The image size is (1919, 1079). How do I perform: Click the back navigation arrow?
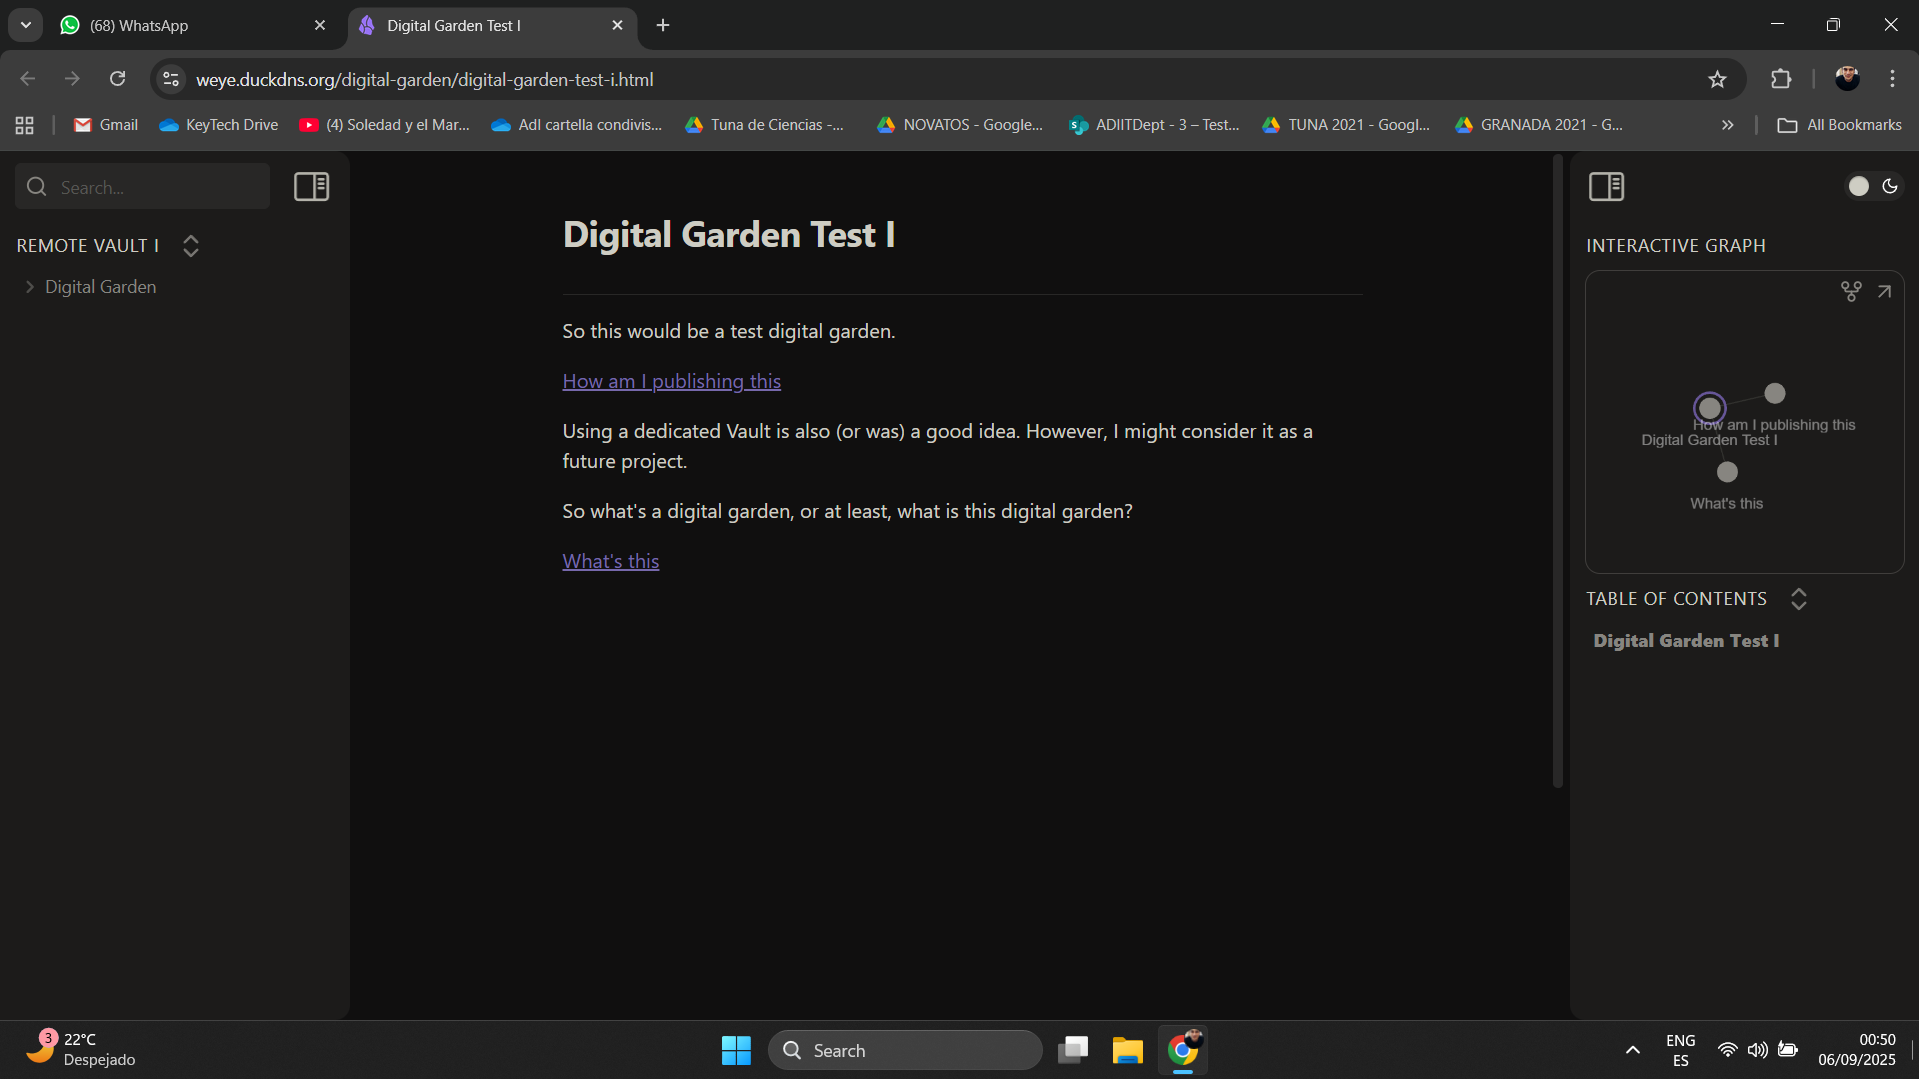(x=27, y=79)
